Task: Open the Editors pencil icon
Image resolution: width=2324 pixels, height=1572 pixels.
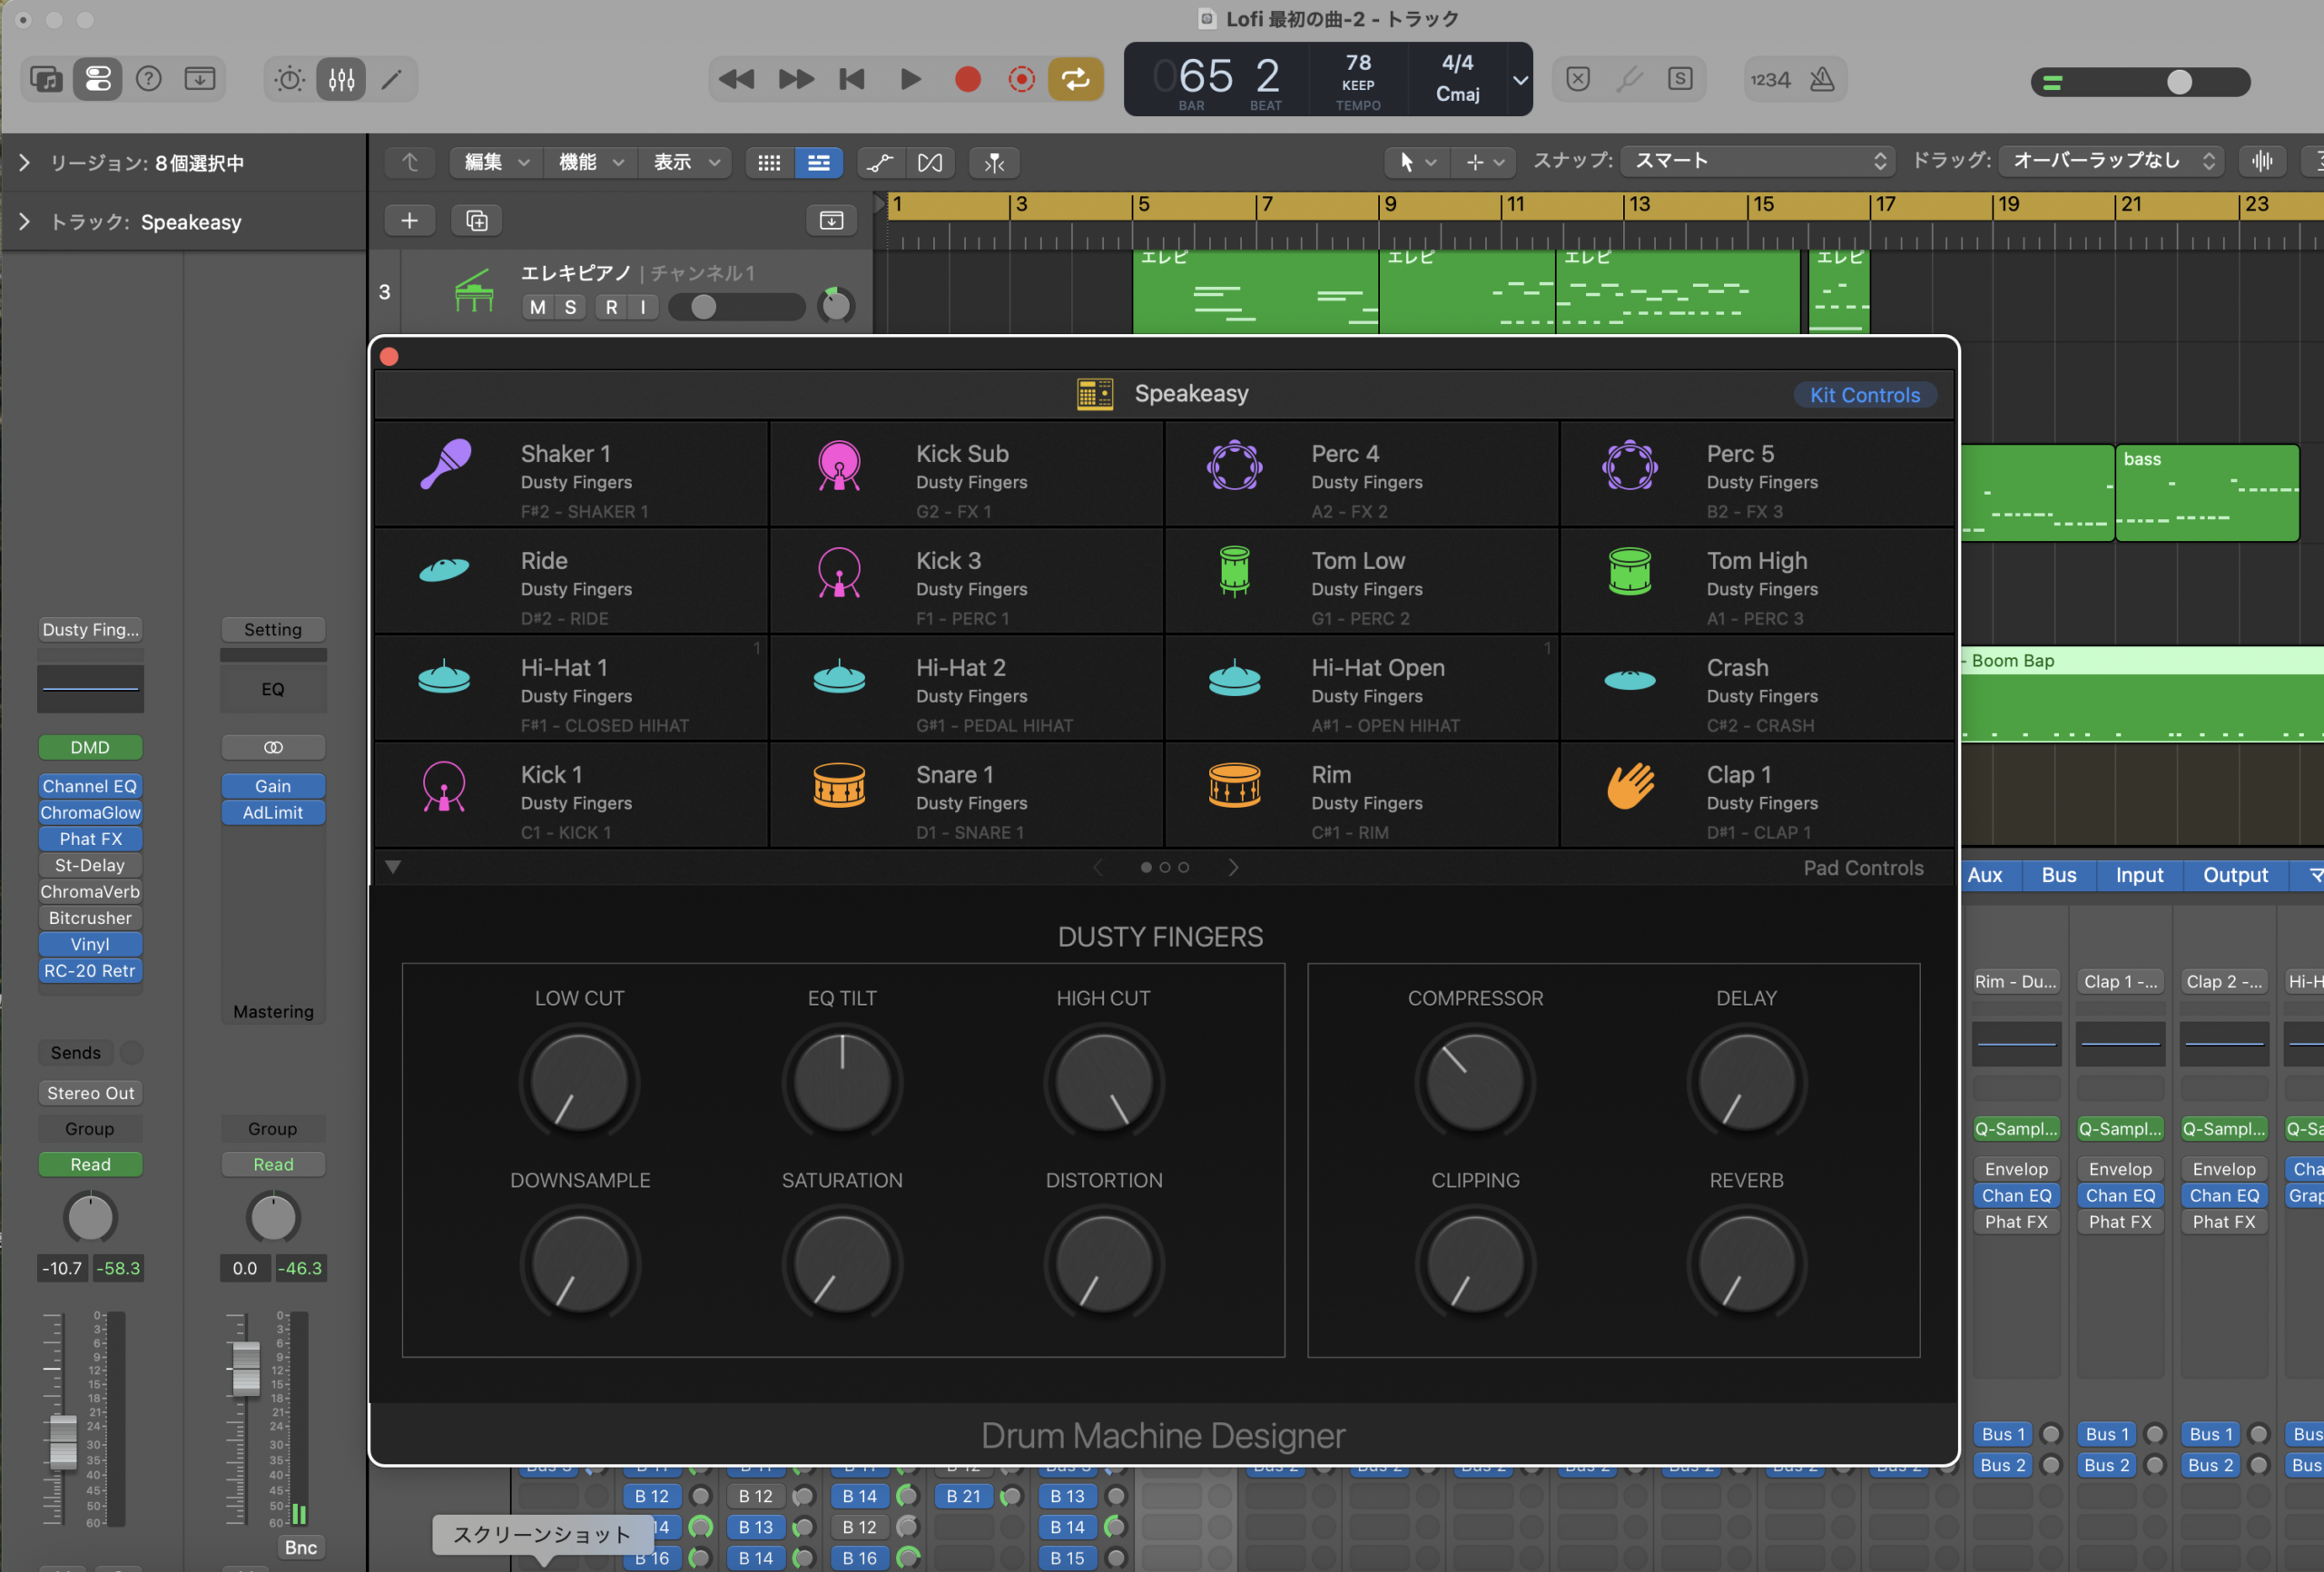Action: pos(392,79)
